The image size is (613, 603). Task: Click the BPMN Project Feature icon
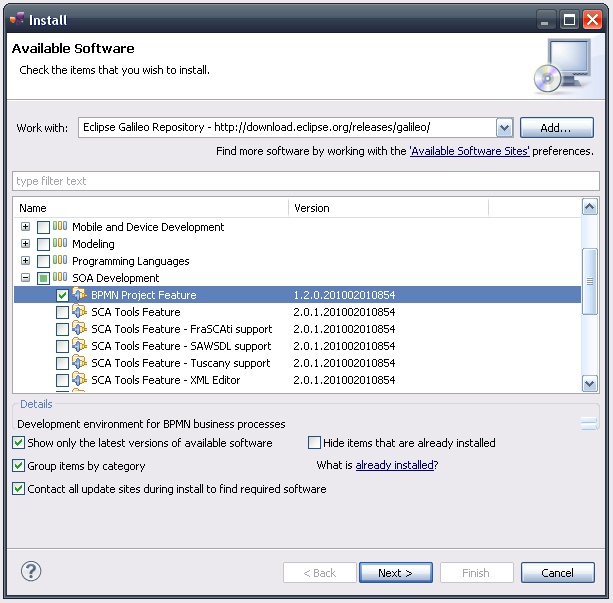pos(80,295)
